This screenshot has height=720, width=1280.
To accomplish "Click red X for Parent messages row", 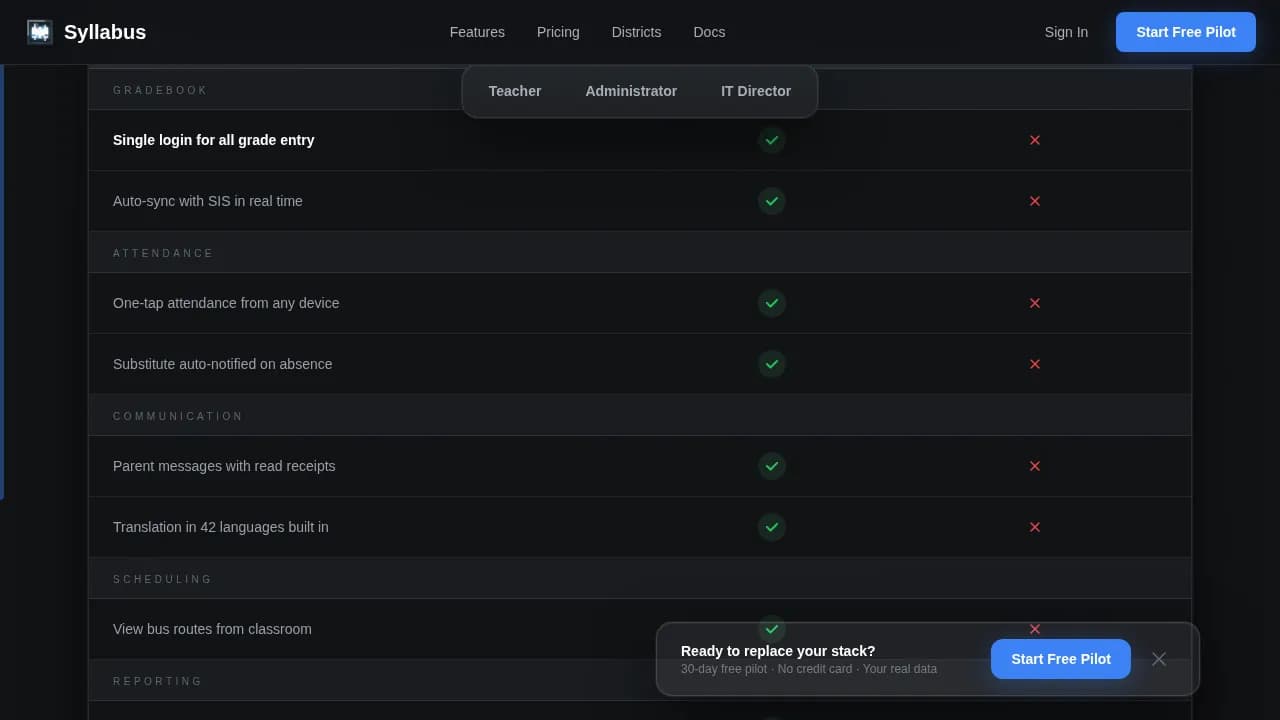I will pos(1035,466).
